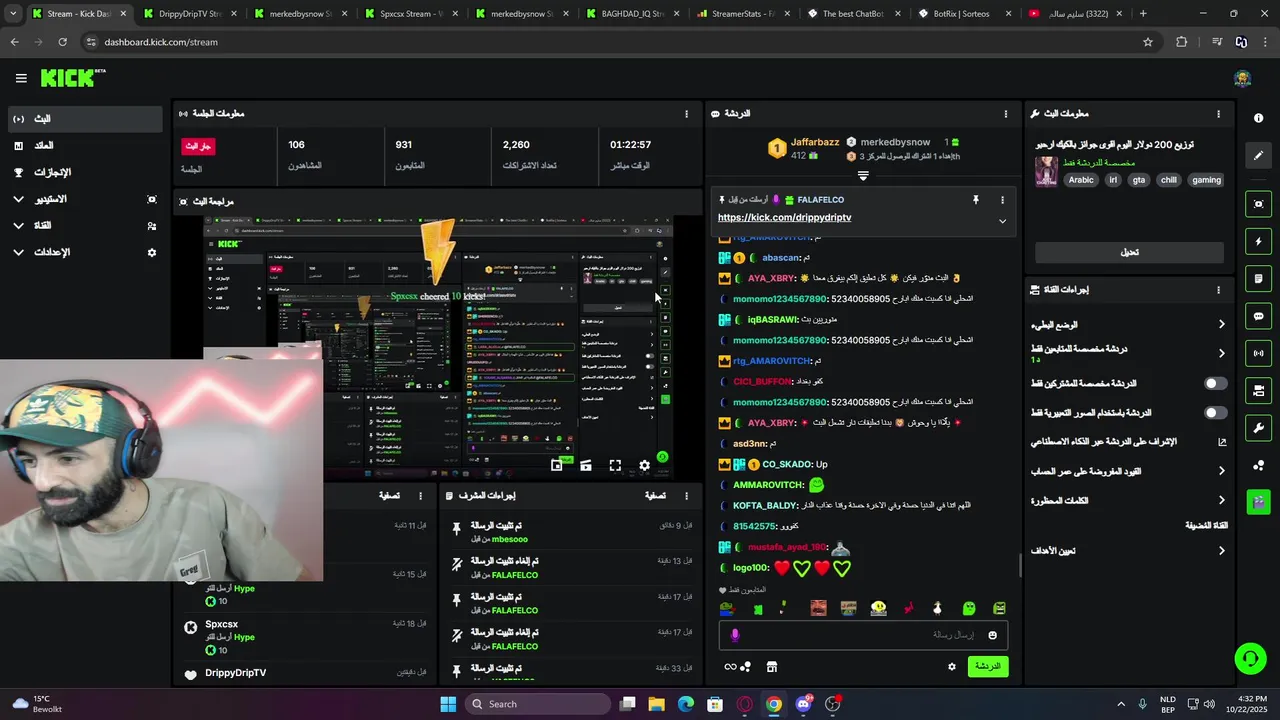Screen dimensions: 1280x720
Task: Open channel actions panel three-dot menu
Action: coord(1218,290)
